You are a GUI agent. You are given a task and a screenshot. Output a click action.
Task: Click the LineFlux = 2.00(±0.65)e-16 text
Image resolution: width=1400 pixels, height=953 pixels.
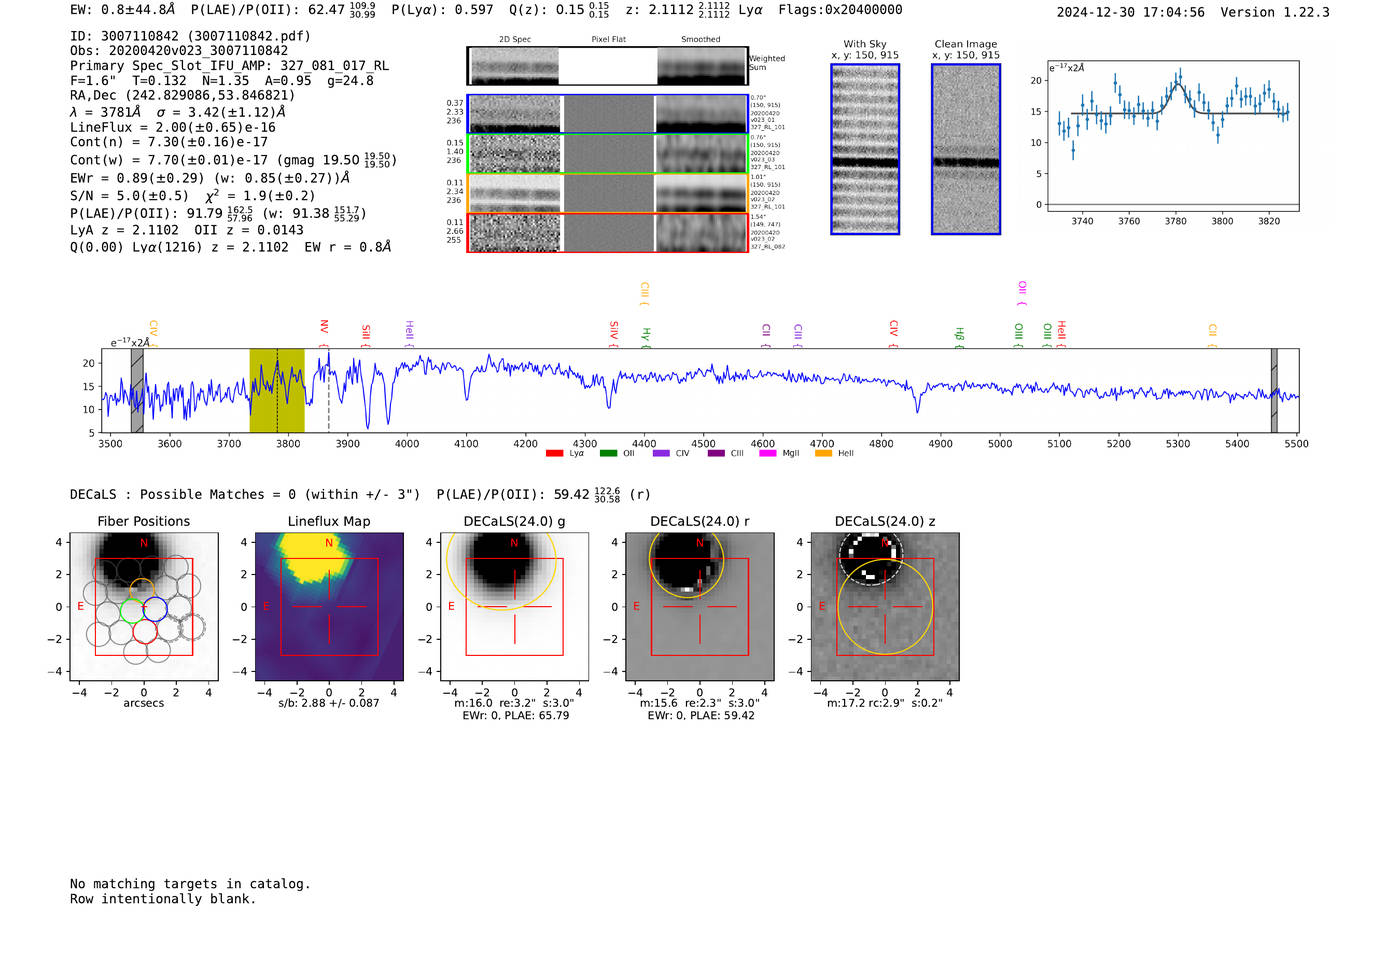click(x=173, y=128)
